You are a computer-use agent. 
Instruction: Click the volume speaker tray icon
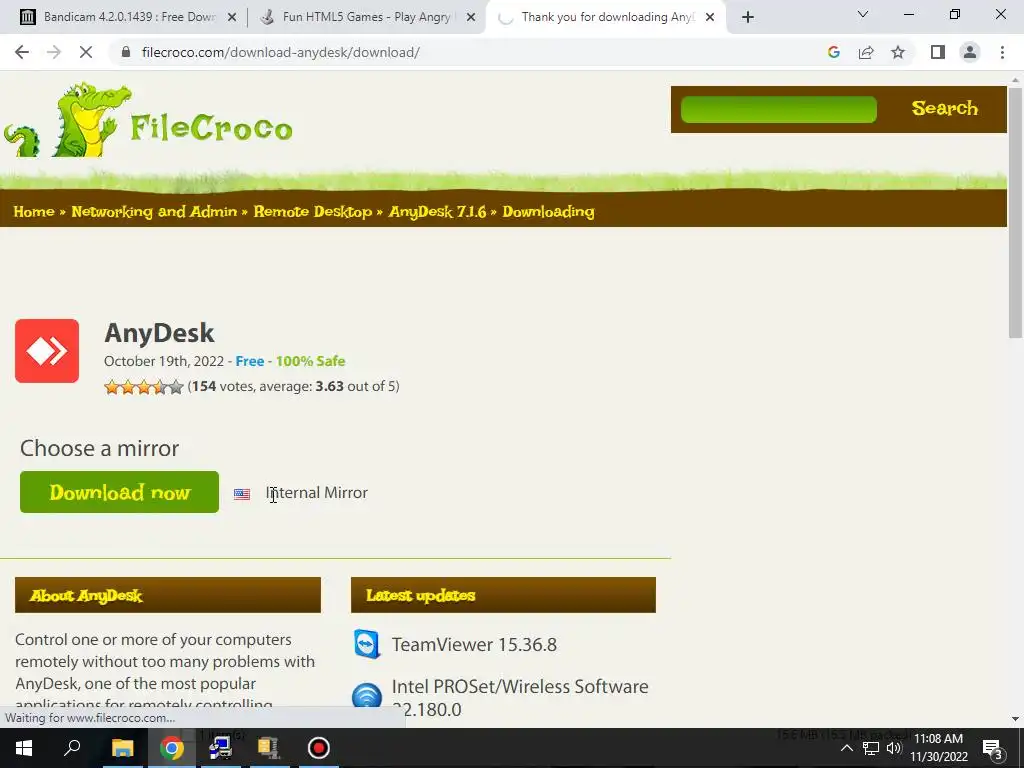894,748
